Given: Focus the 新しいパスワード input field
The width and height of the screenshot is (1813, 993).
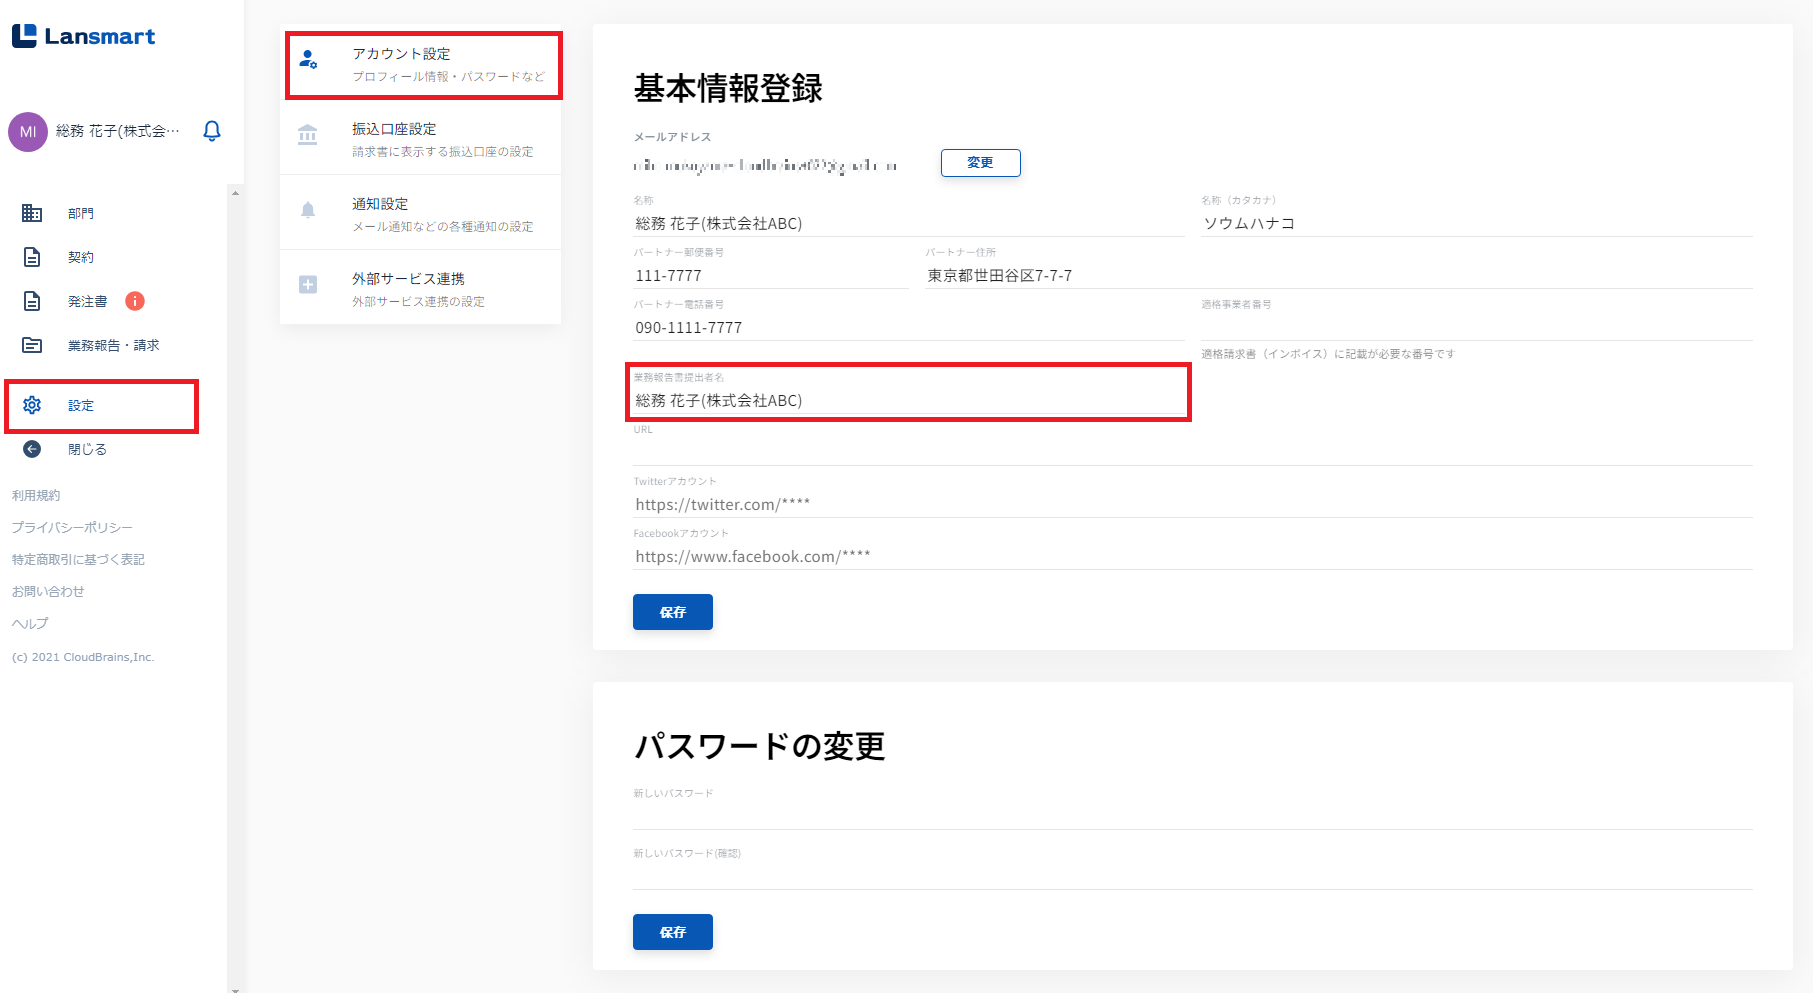Looking at the screenshot, I should pos(1192,815).
